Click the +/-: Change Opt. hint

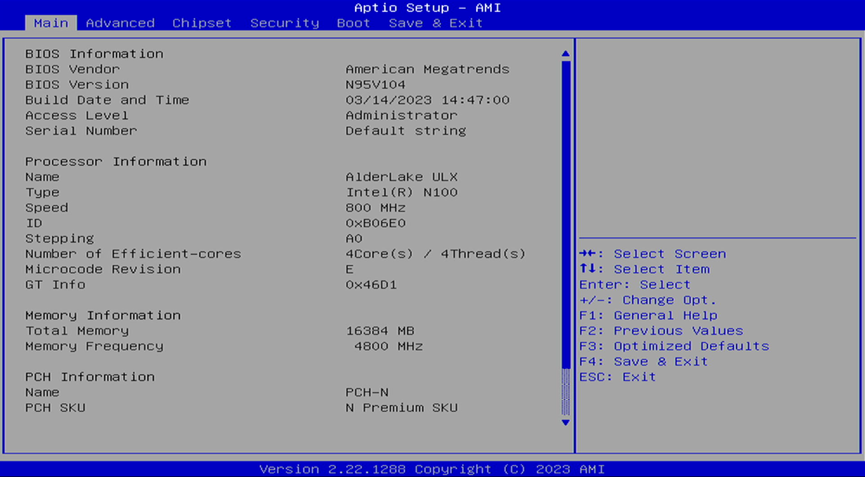tap(648, 301)
